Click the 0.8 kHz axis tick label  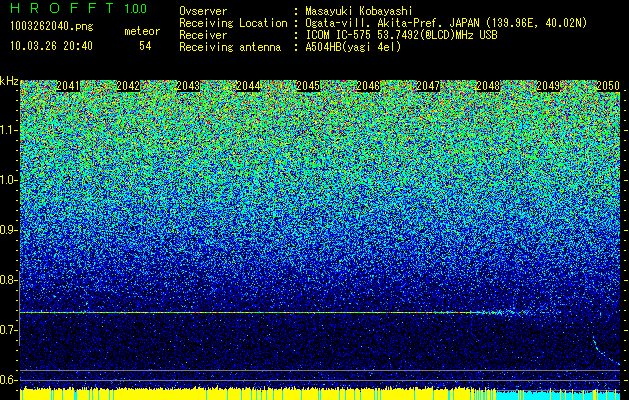(9, 280)
